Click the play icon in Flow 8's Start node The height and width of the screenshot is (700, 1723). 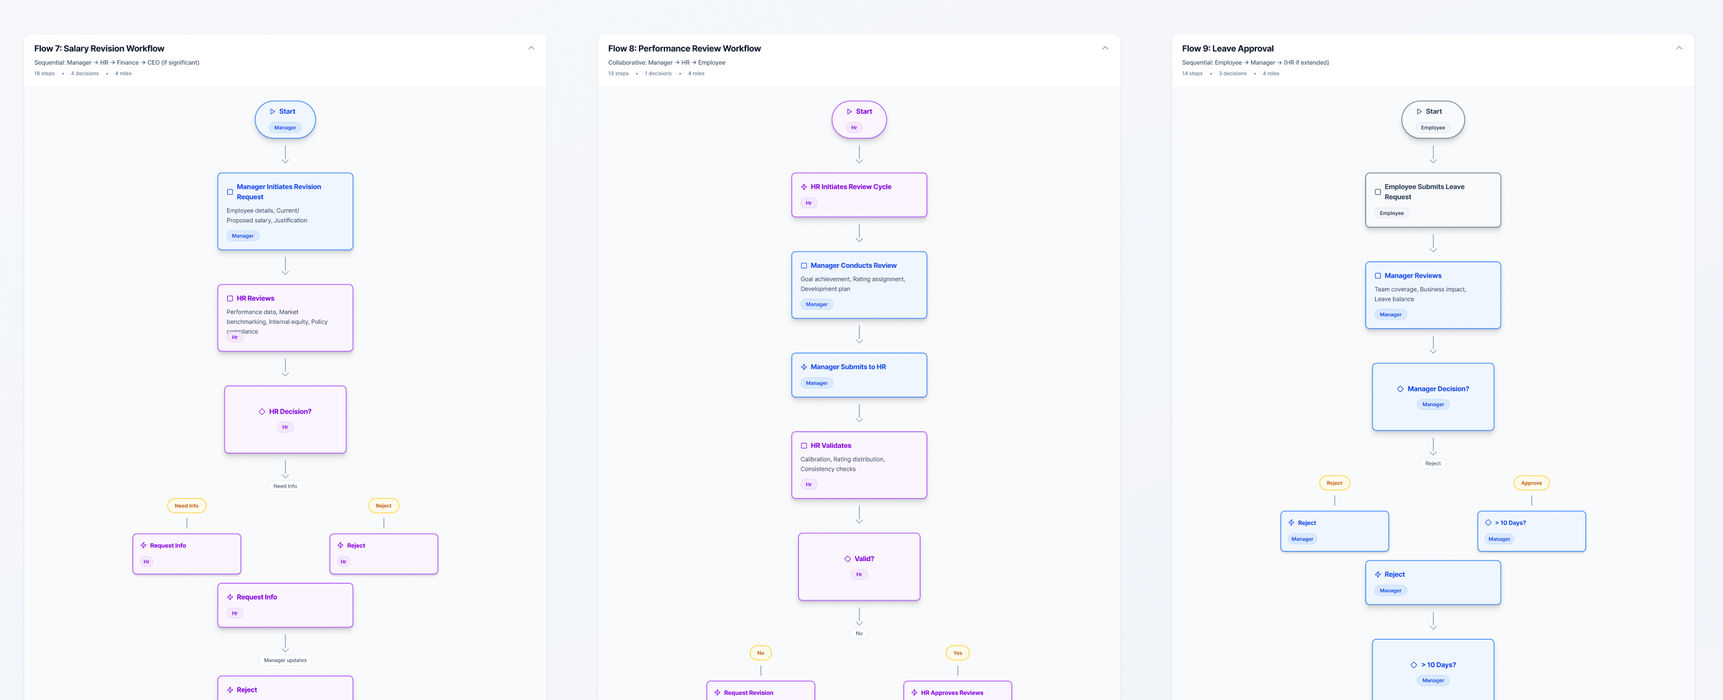click(x=849, y=112)
